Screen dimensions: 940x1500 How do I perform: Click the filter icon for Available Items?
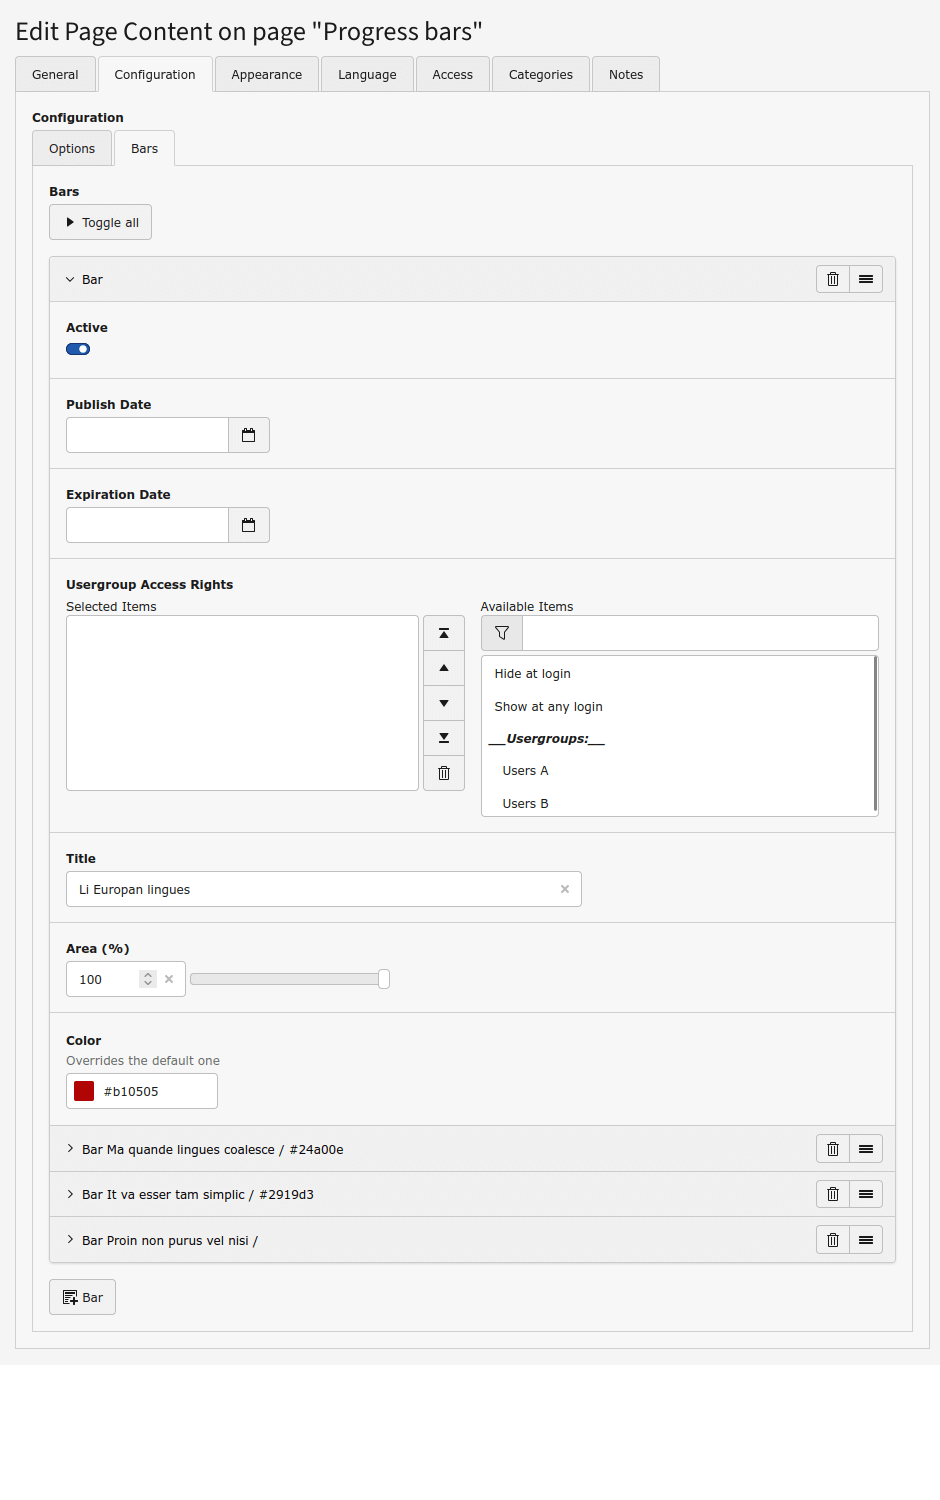point(502,633)
